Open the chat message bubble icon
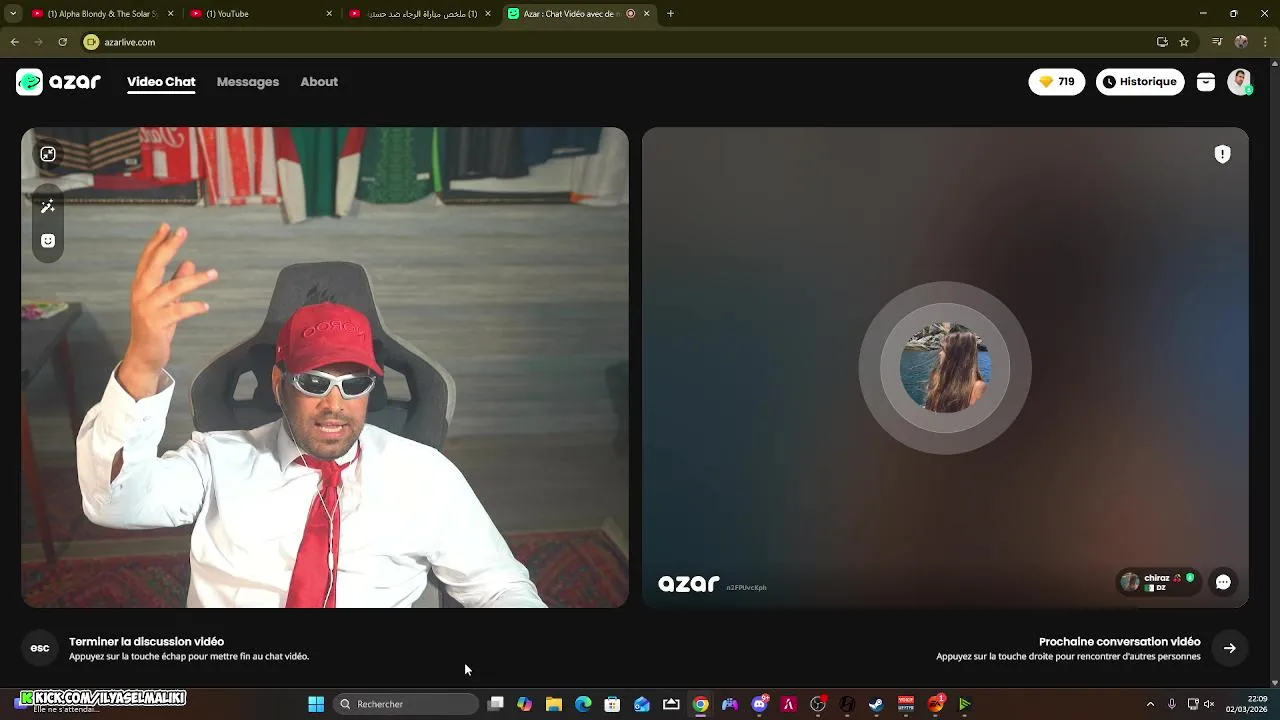Screen dimensions: 1280x720 pyautogui.click(x=1223, y=582)
